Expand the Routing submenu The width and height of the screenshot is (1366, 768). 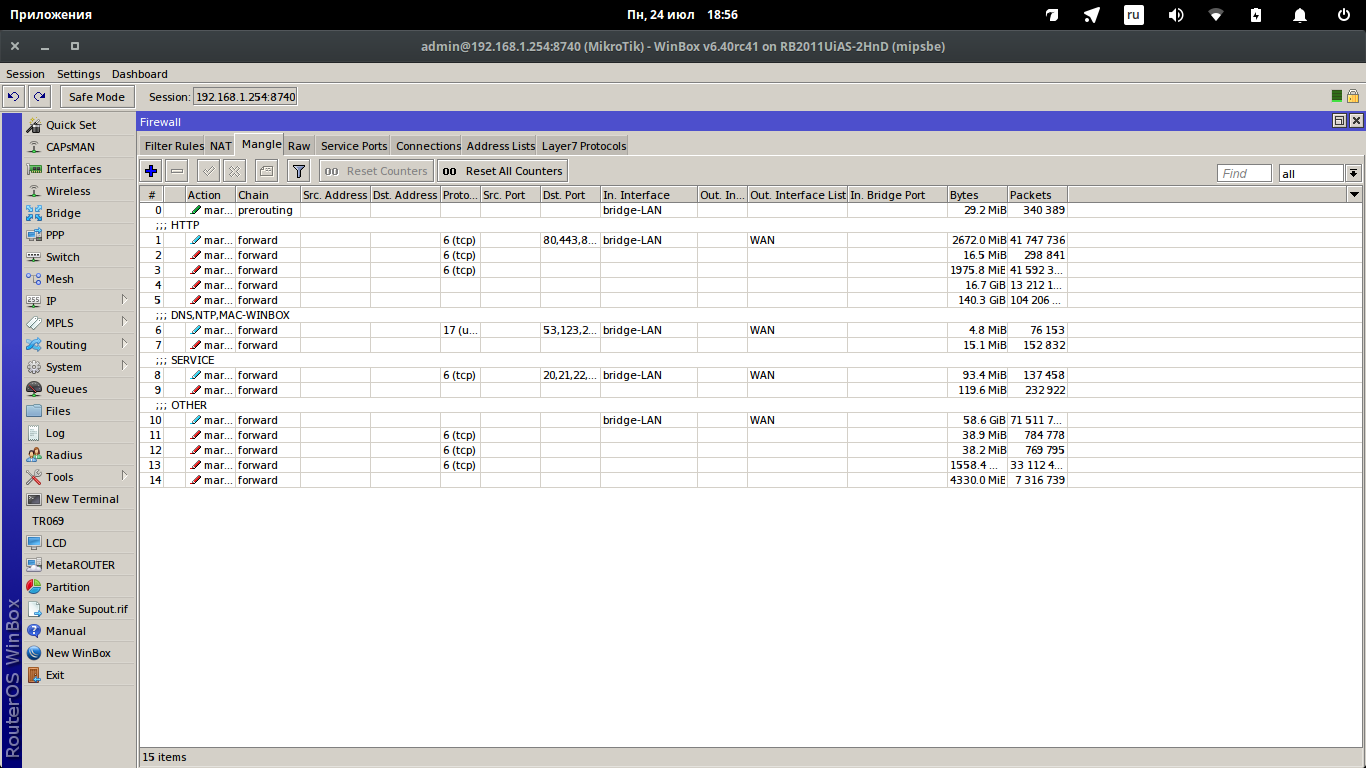[x=79, y=345]
